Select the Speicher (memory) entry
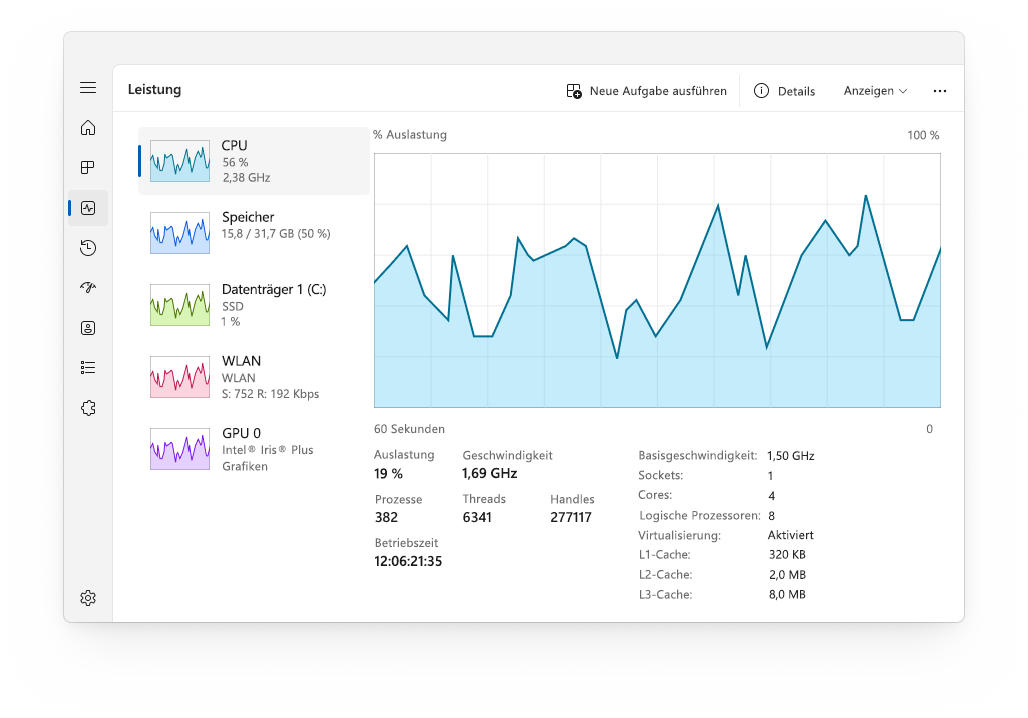Screen dimensions: 1028x718 click(x=254, y=232)
